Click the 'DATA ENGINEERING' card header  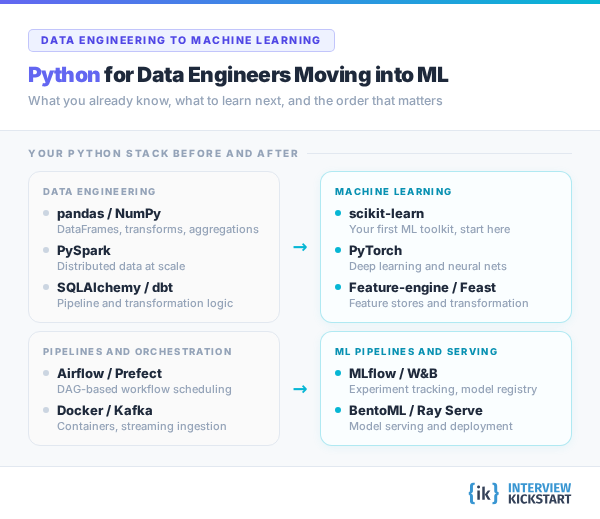click(99, 191)
